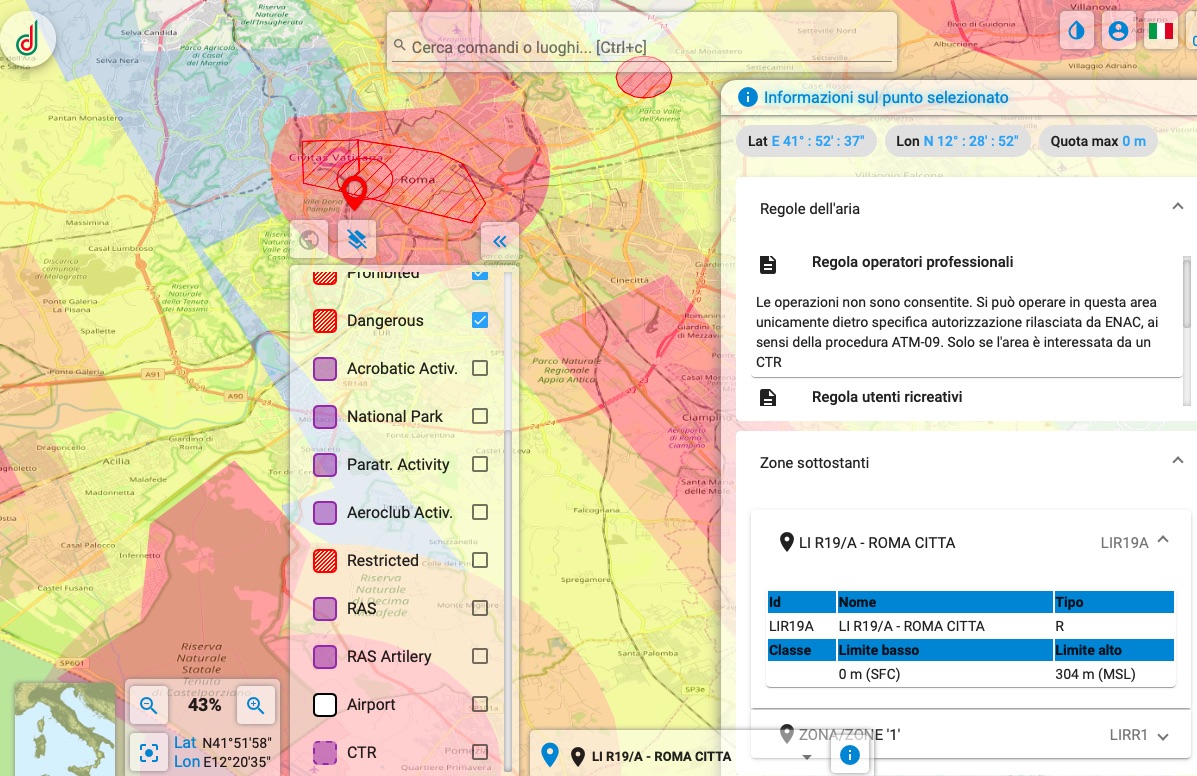Open the user account icon

[x=1118, y=31]
